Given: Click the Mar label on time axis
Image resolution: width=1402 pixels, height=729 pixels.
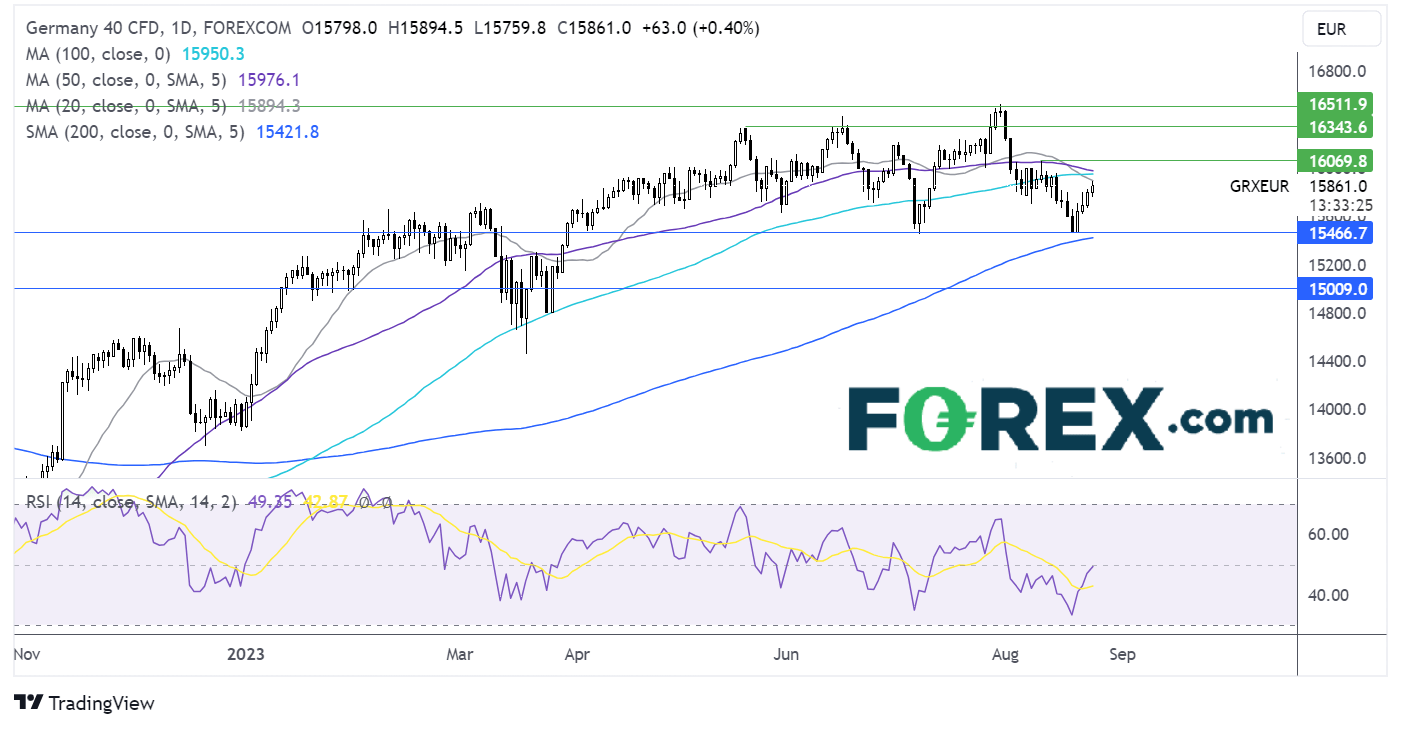Looking at the screenshot, I should click(x=459, y=655).
